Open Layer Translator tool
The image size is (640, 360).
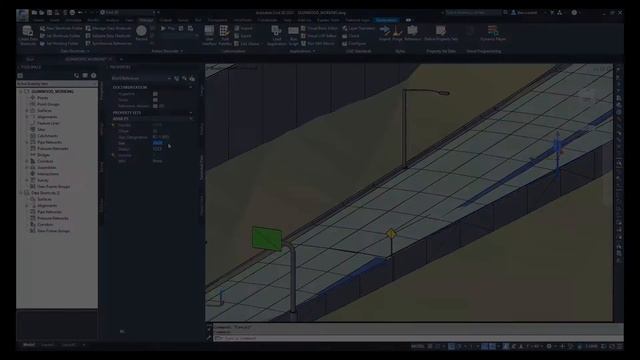[358, 29]
